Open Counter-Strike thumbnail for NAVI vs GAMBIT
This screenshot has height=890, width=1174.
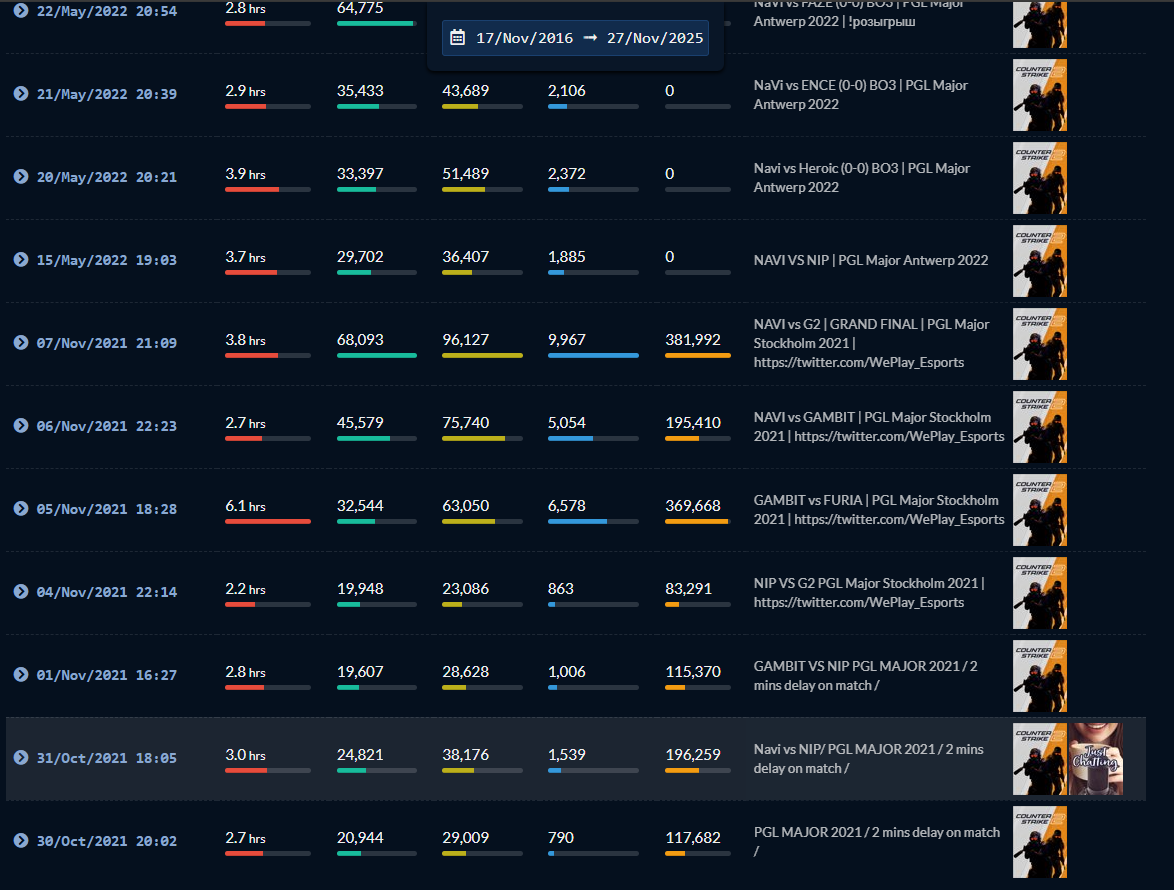[1039, 427]
